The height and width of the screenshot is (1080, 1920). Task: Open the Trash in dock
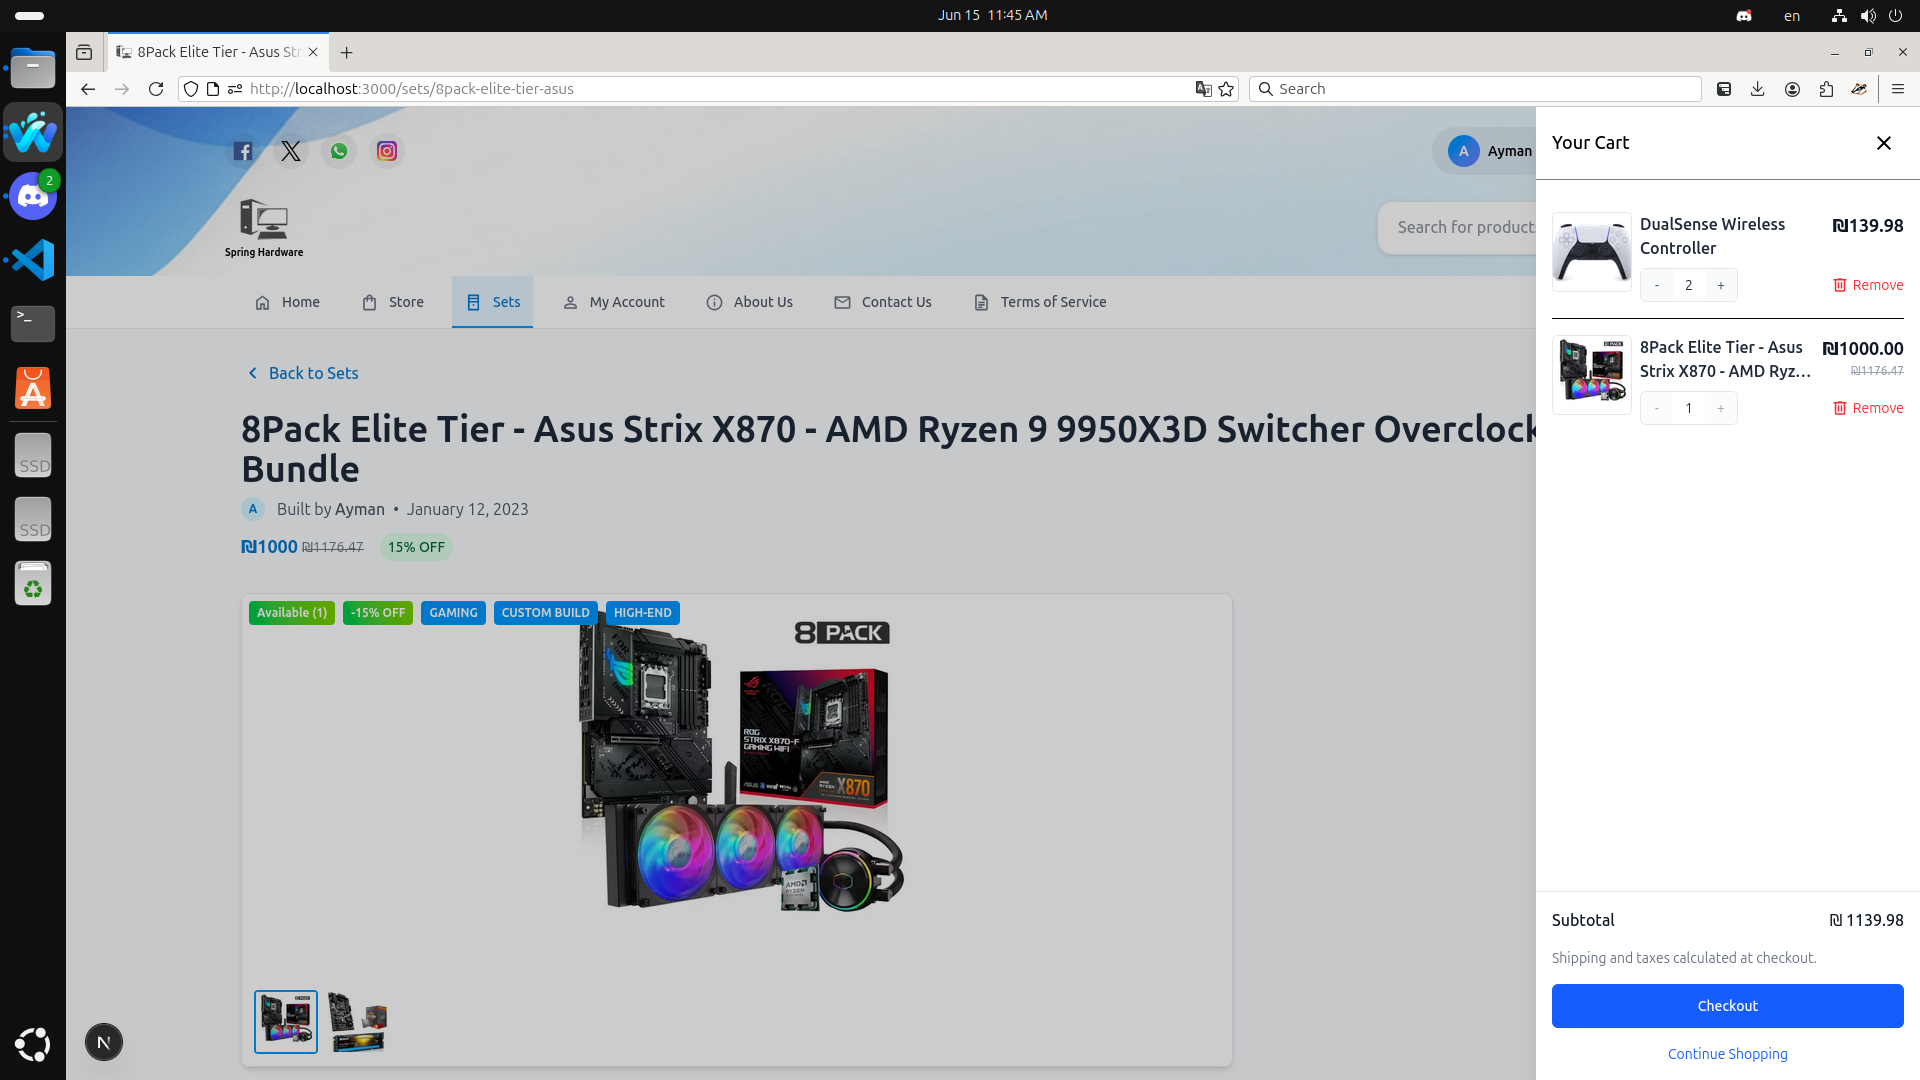pos(33,583)
